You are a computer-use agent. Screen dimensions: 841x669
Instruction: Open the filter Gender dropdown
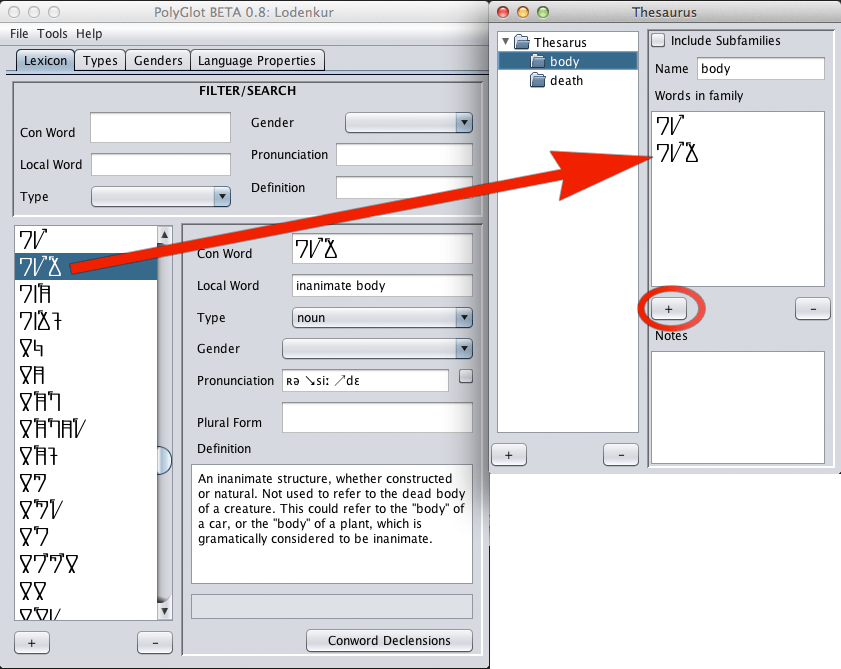pyautogui.click(x=409, y=123)
